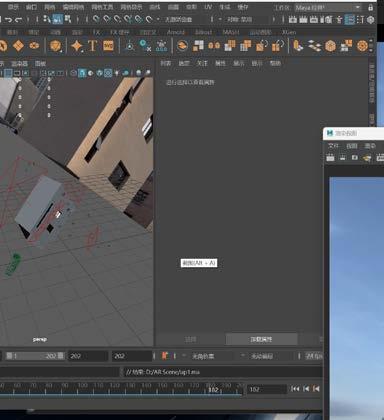Select the Type text tool icon
The width and height of the screenshot is (384, 420).
[92, 46]
